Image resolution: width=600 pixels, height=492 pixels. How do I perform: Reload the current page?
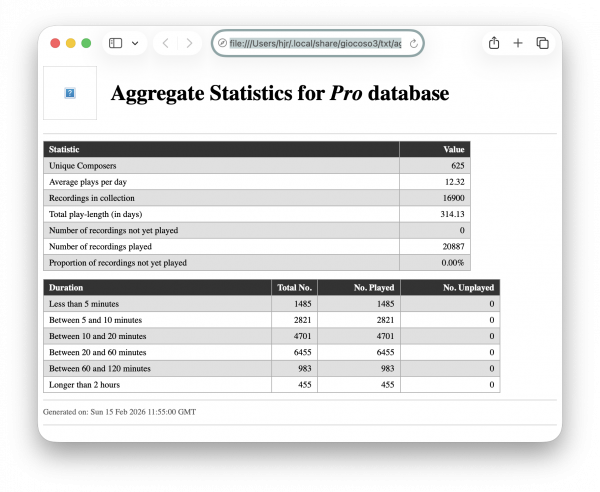413,43
